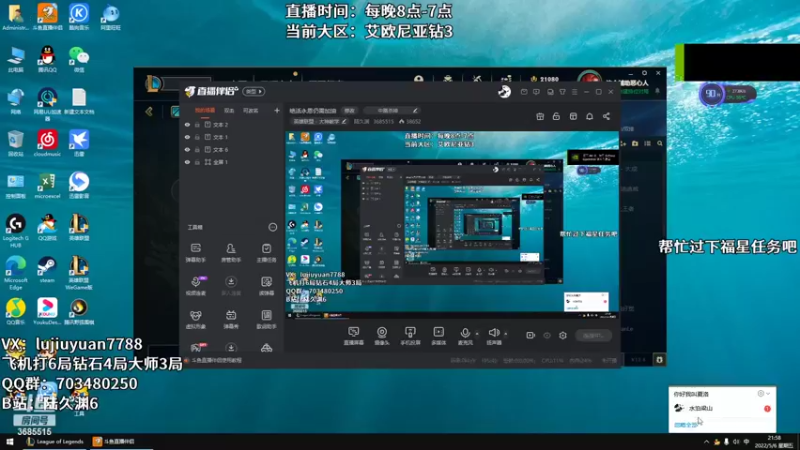Image resolution: width=800 pixels, height=450 pixels.
Task: Click the start streaming button
Action: pyautogui.click(x=593, y=335)
